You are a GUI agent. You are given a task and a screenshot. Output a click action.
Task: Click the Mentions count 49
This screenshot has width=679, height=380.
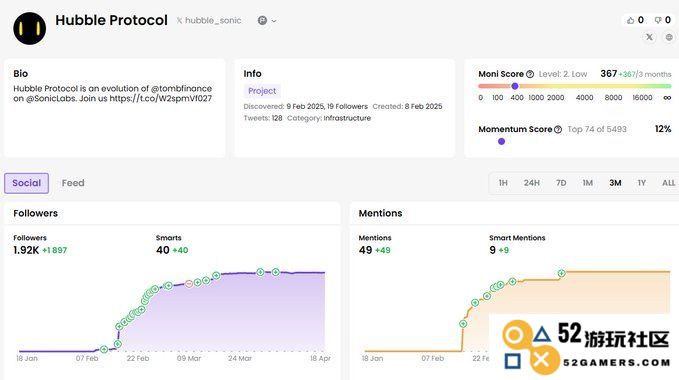coord(365,250)
